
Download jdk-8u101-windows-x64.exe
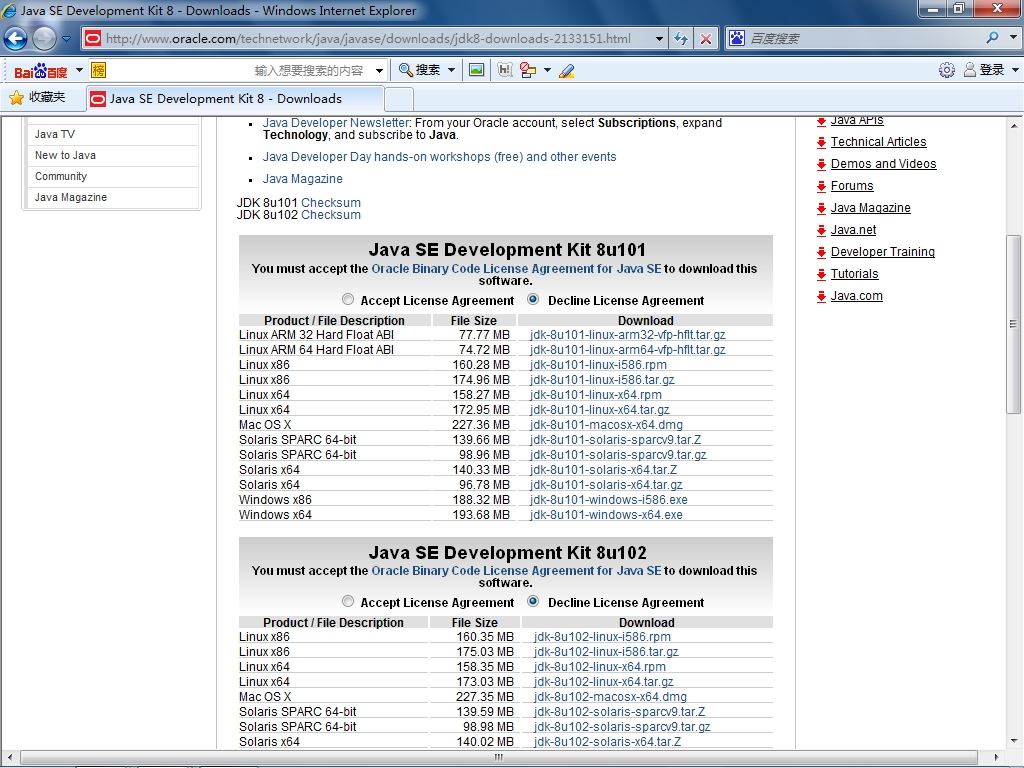(x=606, y=515)
